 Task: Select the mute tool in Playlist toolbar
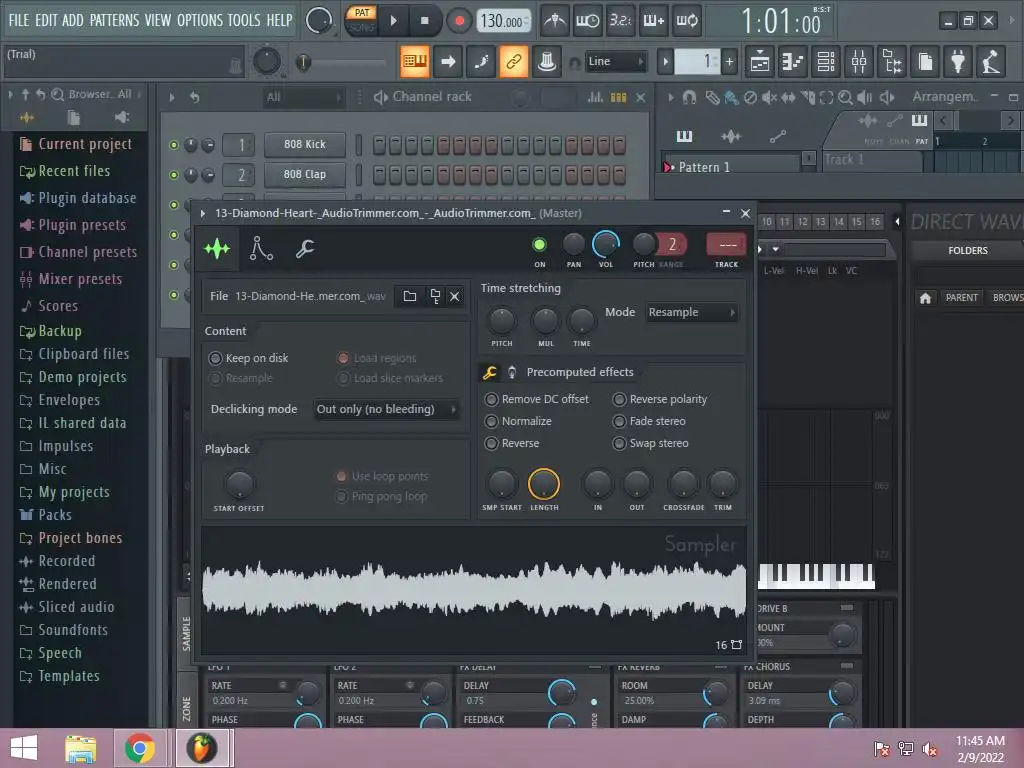coord(770,97)
